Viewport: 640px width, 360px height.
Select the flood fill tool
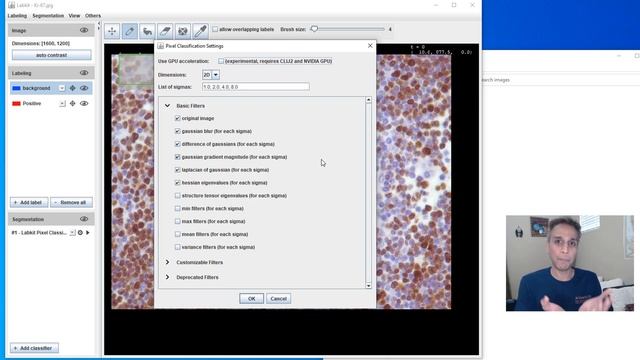point(147,31)
